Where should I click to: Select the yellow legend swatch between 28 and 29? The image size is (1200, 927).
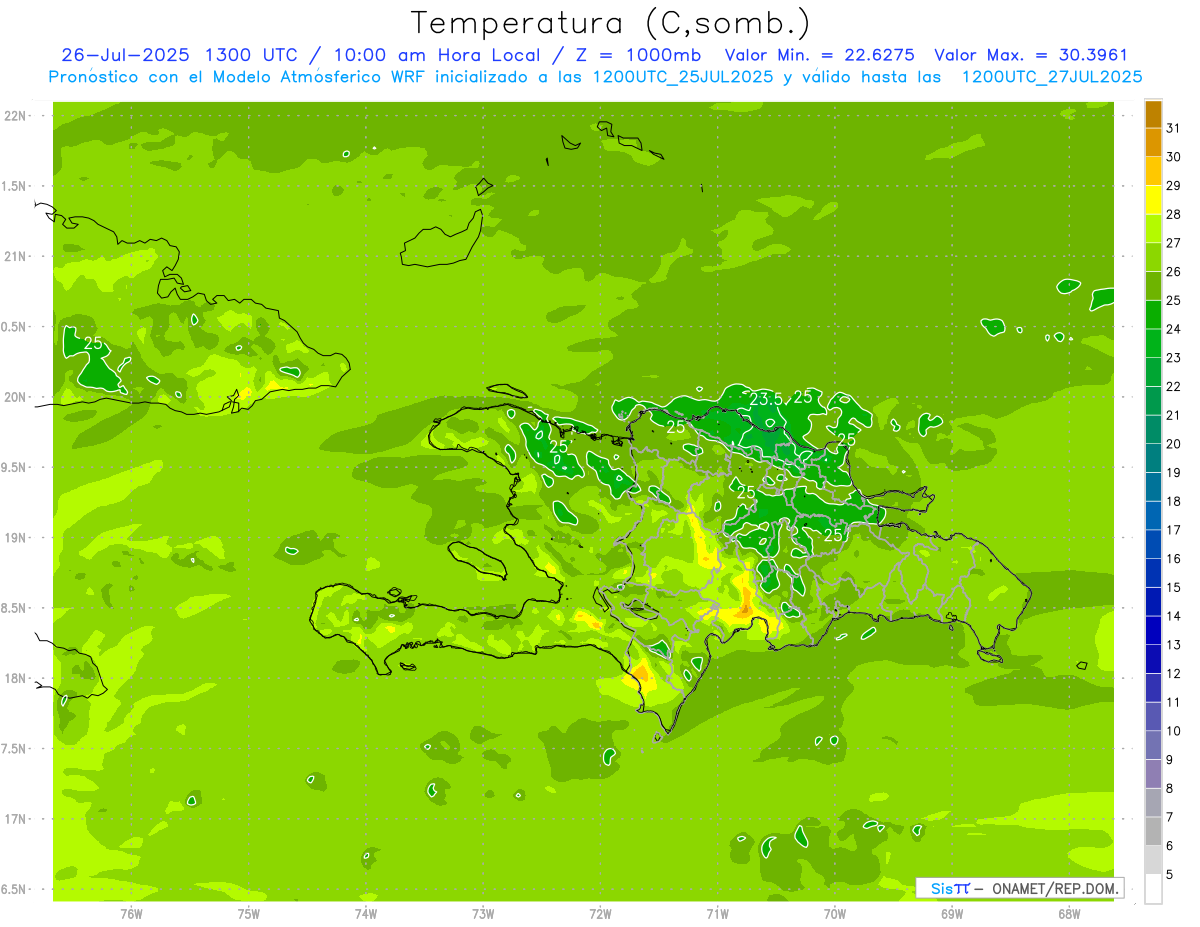tap(1153, 200)
